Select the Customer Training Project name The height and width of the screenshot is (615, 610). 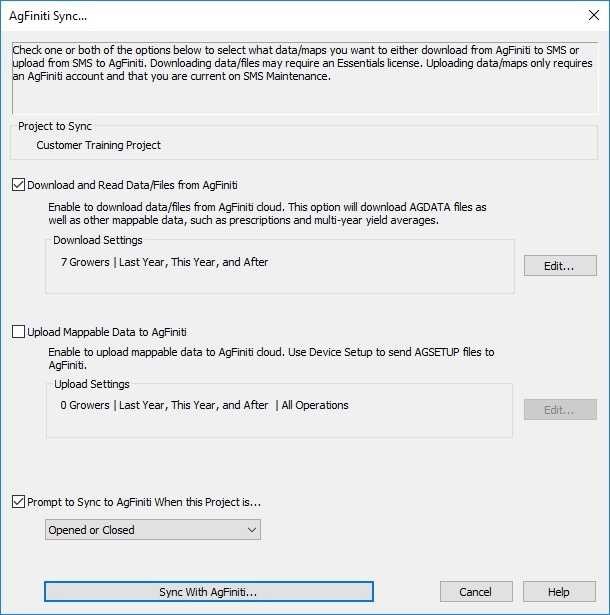pyautogui.click(x=99, y=145)
